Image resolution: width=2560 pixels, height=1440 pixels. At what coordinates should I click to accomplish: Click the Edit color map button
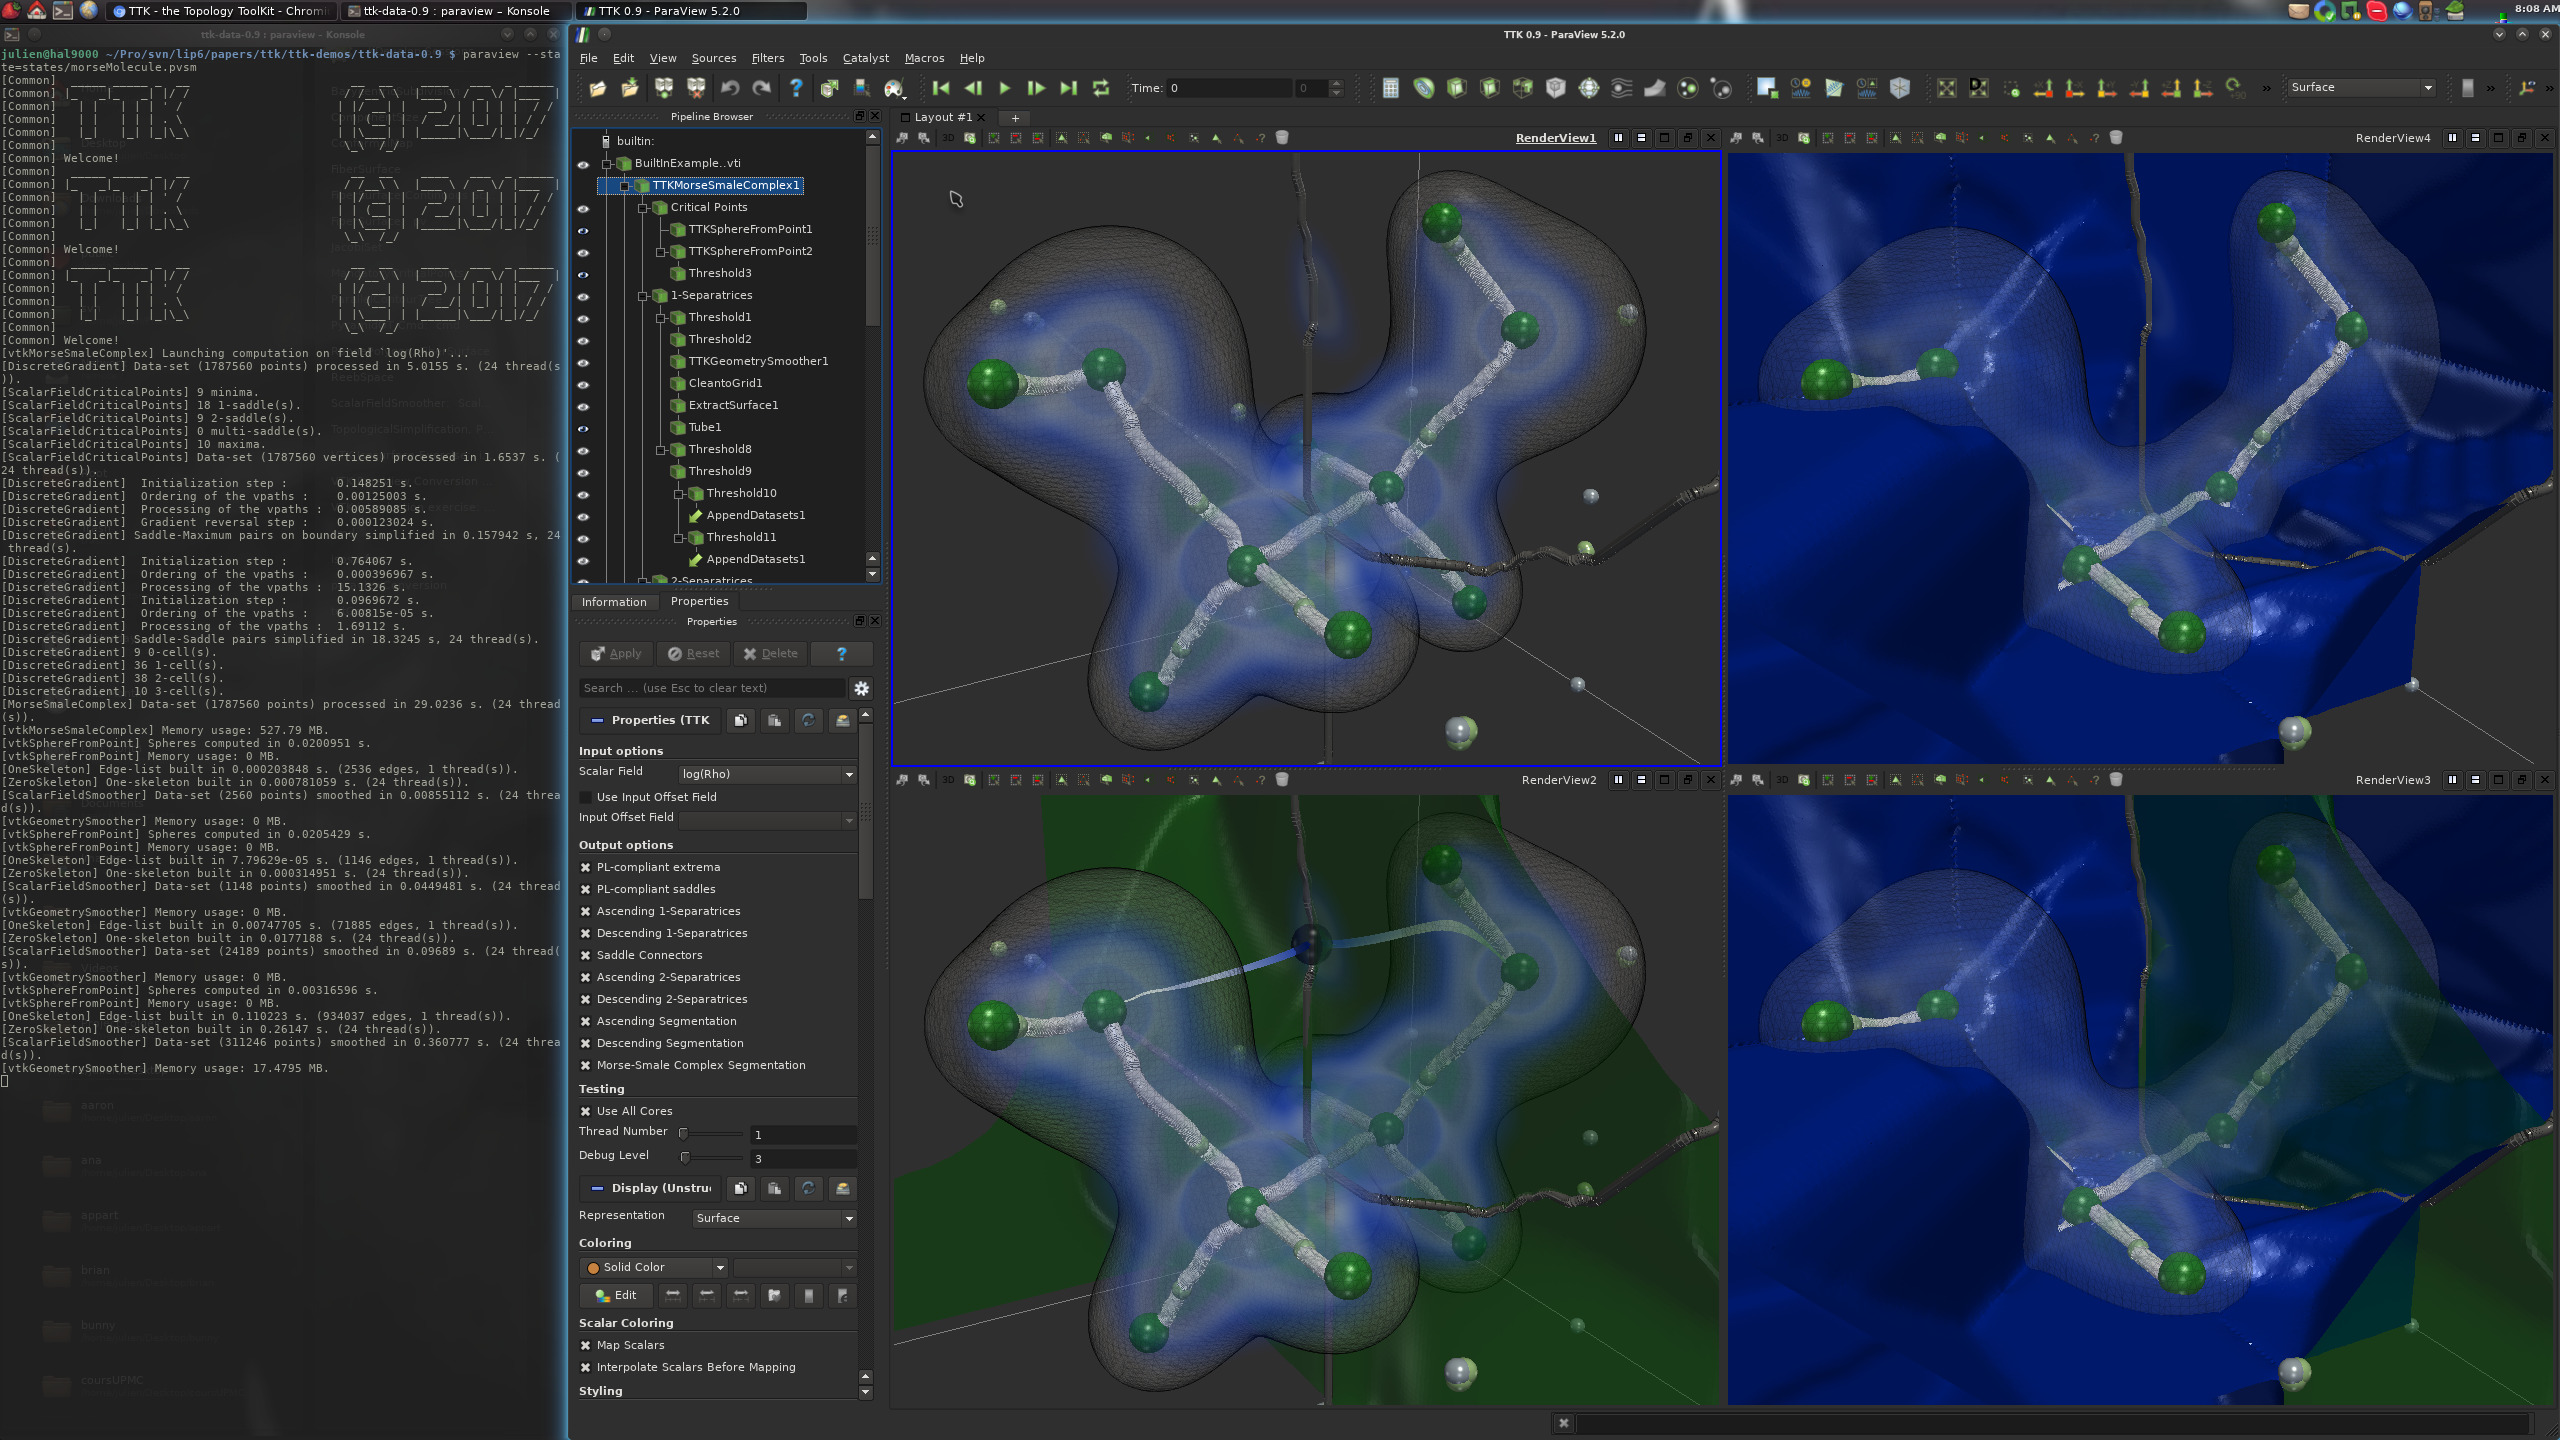point(616,1295)
